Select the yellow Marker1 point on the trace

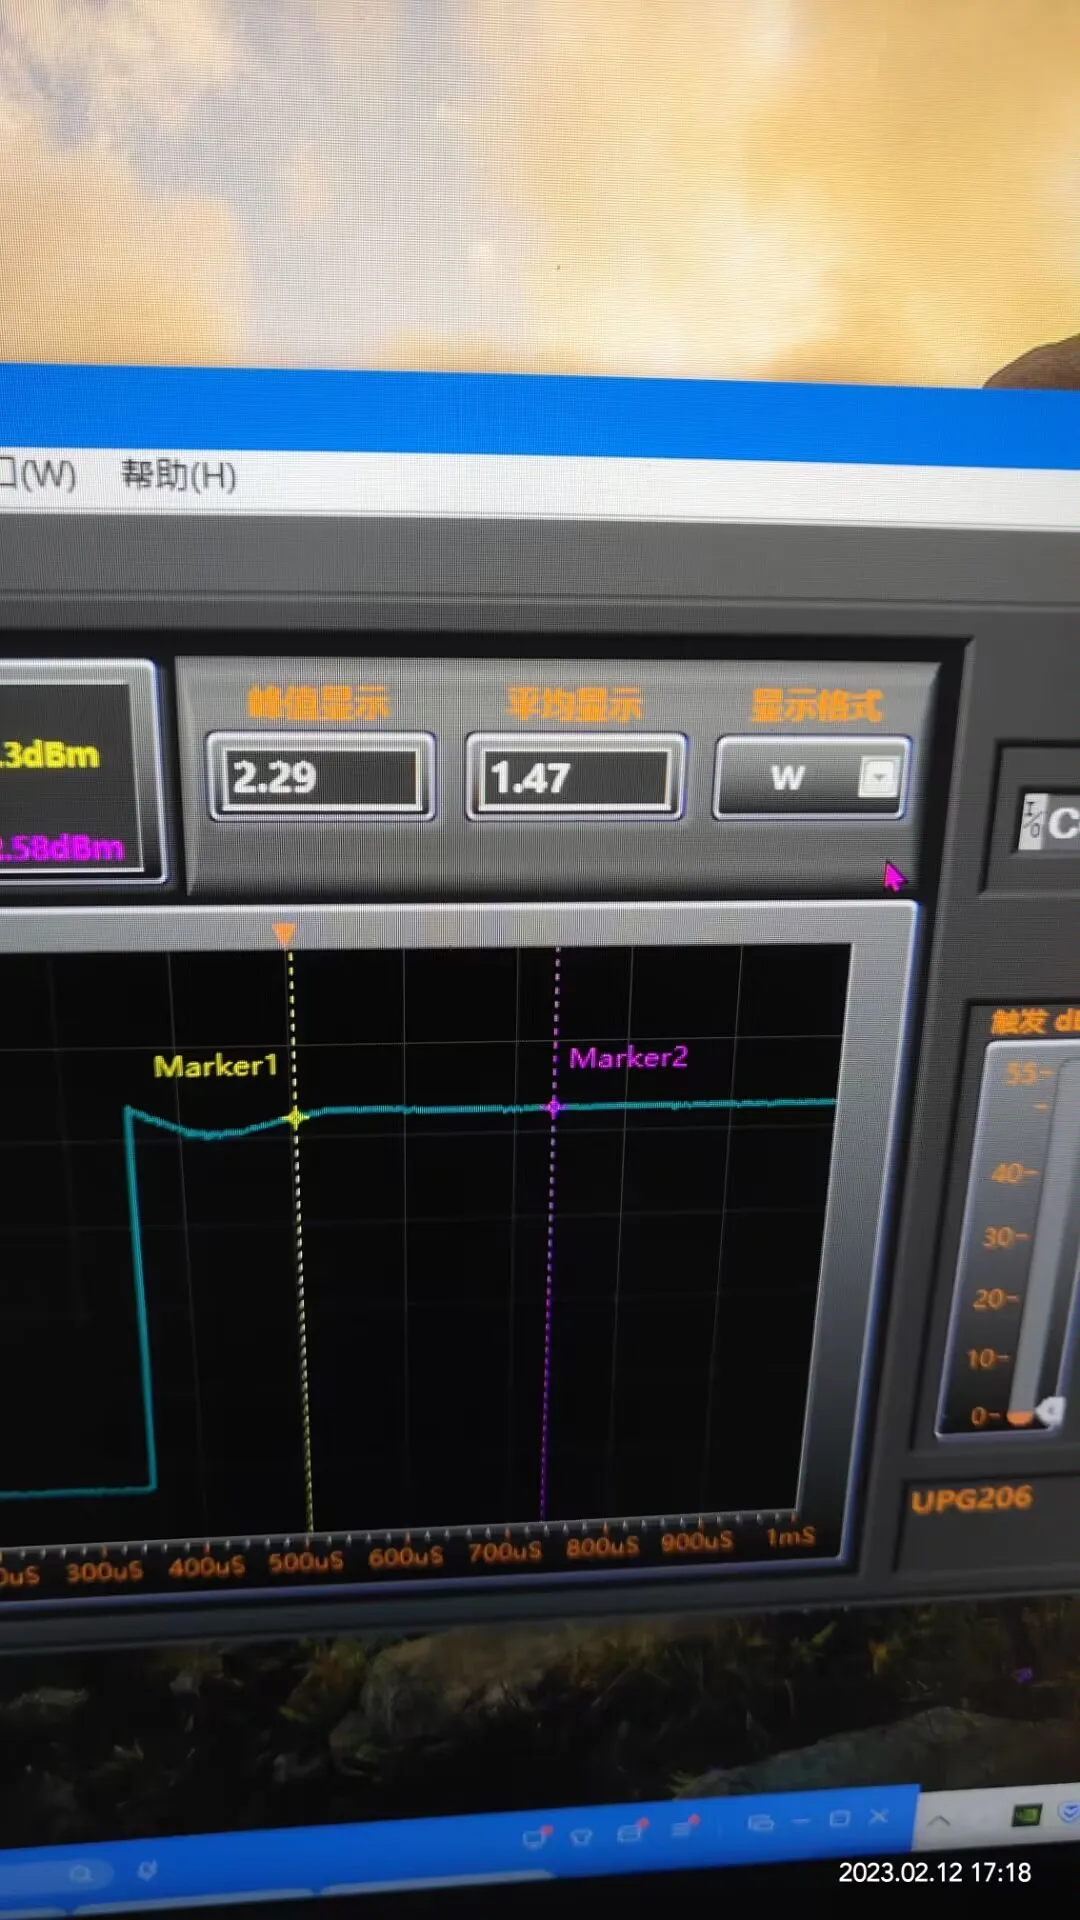[296, 1118]
